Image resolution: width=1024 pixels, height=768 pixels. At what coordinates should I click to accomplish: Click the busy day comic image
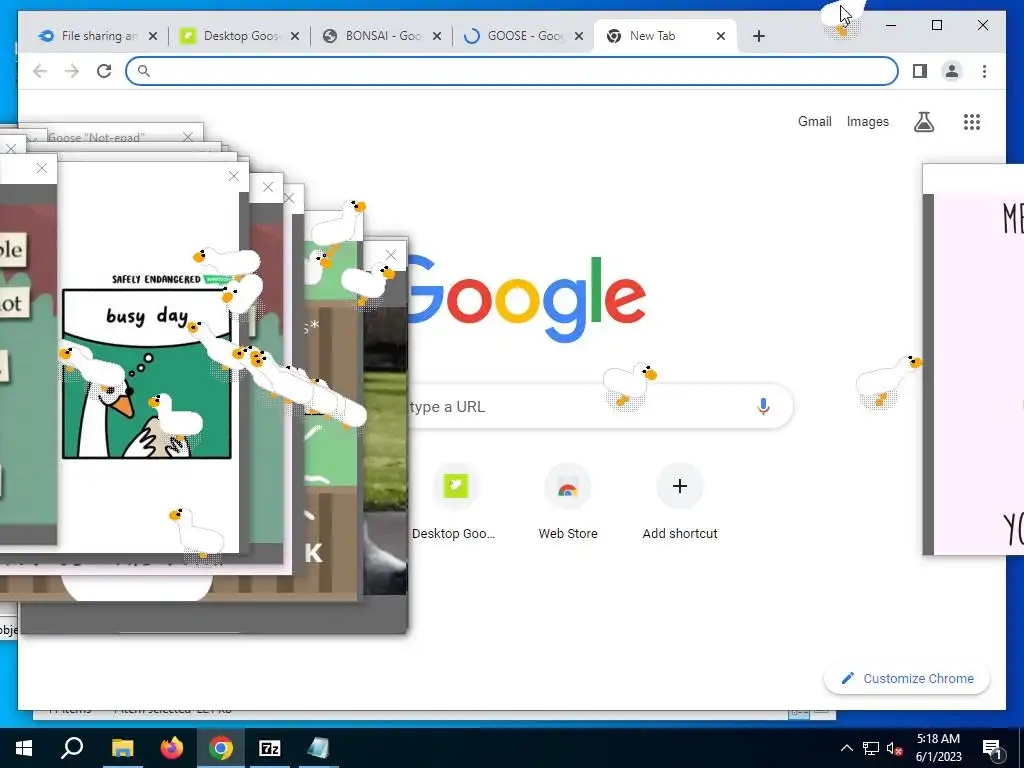point(147,373)
